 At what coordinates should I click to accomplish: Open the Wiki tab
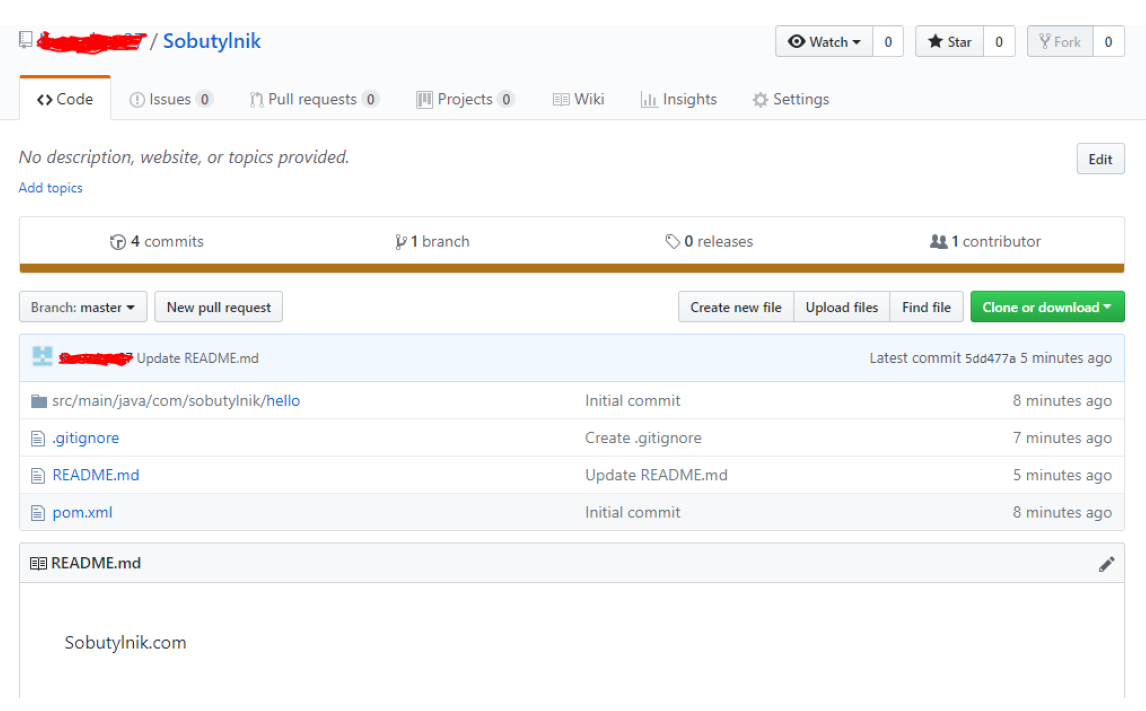578,99
